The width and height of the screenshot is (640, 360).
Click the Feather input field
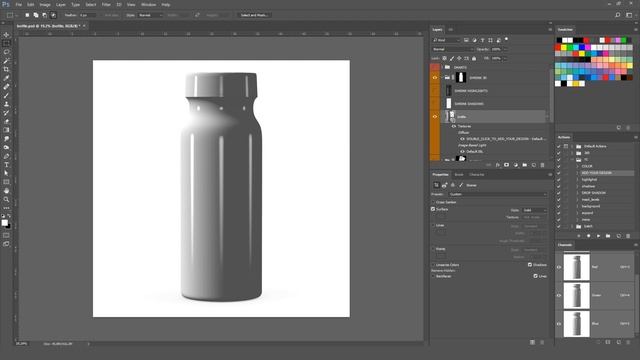click(x=87, y=15)
